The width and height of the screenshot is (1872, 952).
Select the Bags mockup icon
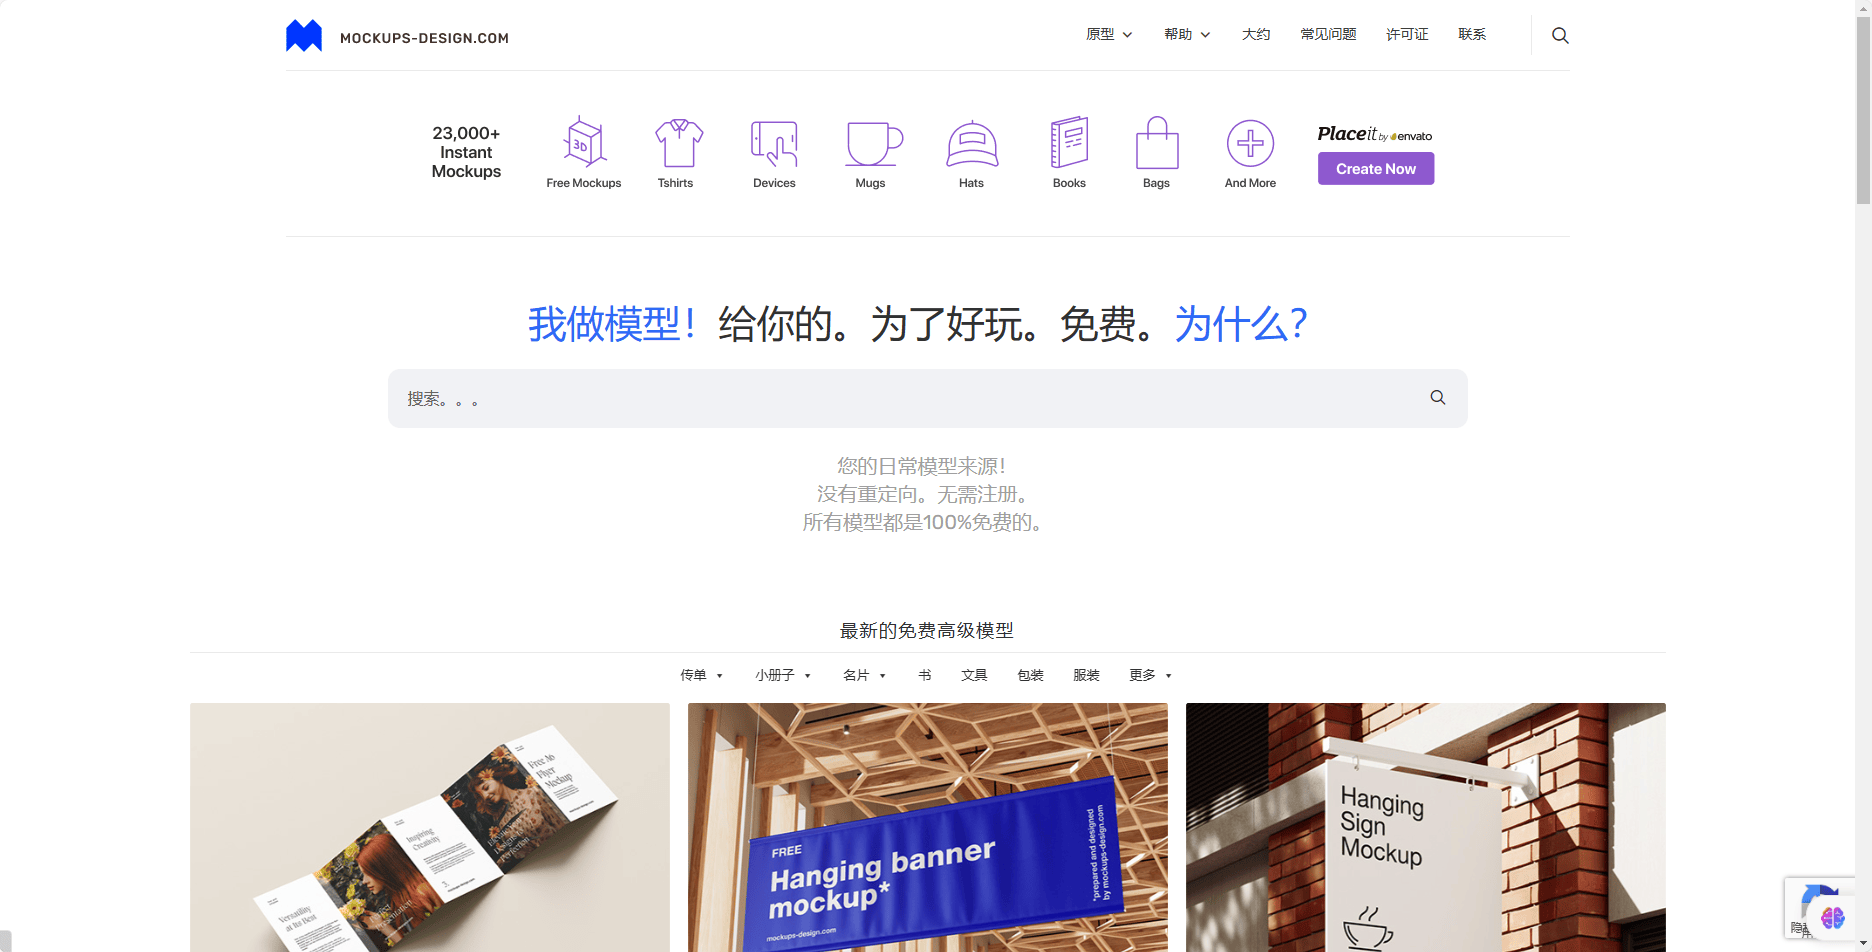pyautogui.click(x=1157, y=145)
